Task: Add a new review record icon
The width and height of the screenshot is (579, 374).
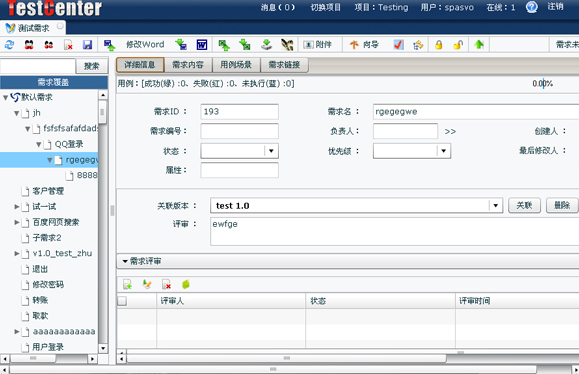Action: 127,284
